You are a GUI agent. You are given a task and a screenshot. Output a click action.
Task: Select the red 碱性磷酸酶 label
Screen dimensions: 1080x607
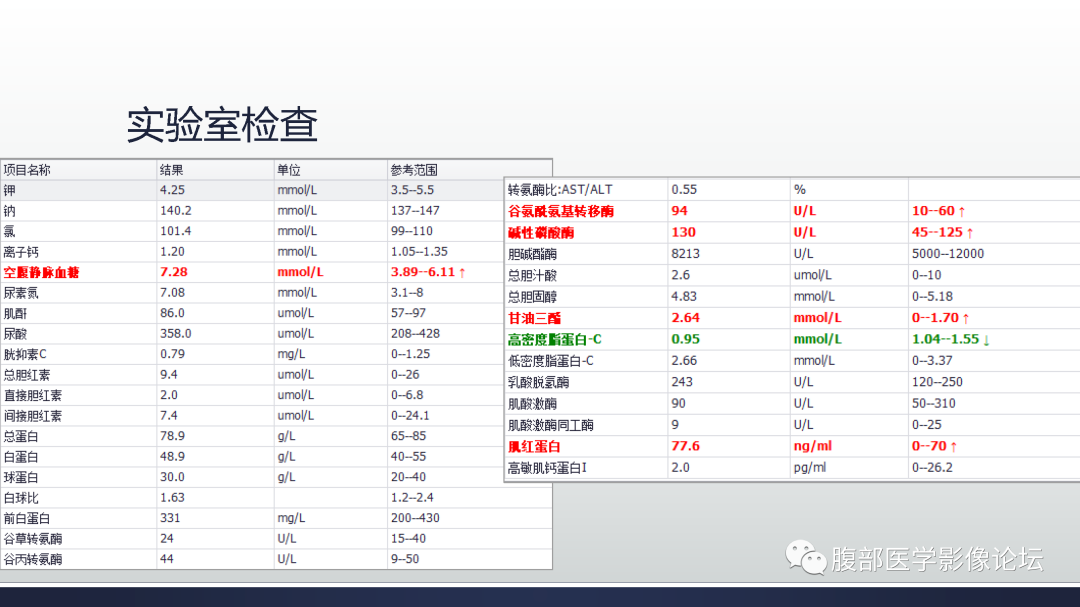point(541,233)
